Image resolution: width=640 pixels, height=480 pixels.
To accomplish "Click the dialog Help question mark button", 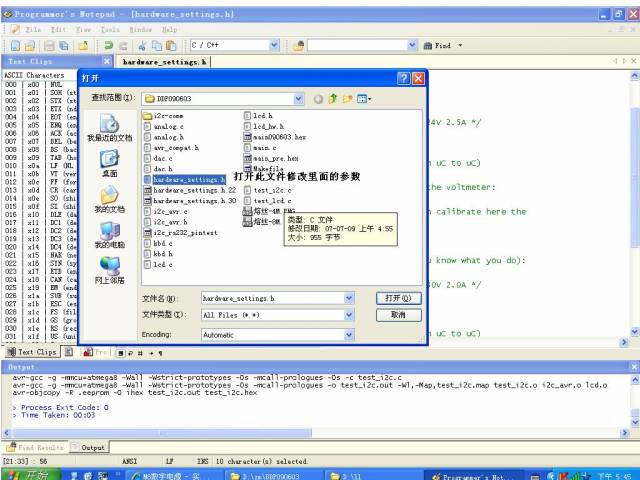I will 403,78.
